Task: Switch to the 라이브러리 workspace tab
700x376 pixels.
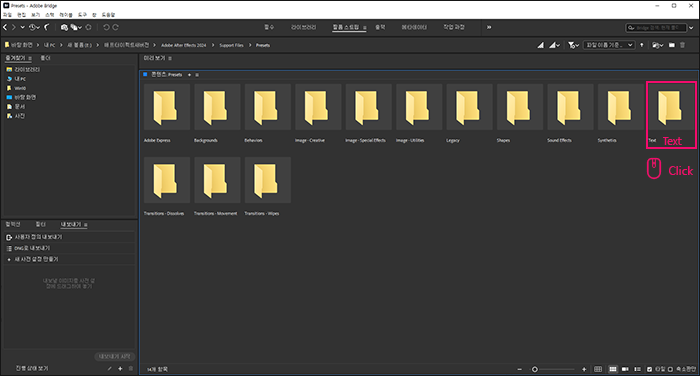Action: click(x=304, y=27)
